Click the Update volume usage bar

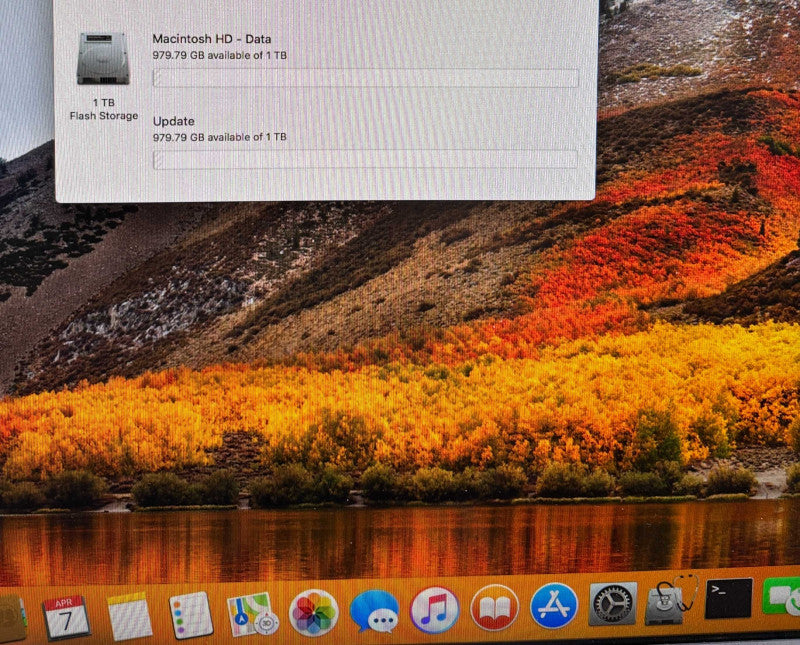365,159
